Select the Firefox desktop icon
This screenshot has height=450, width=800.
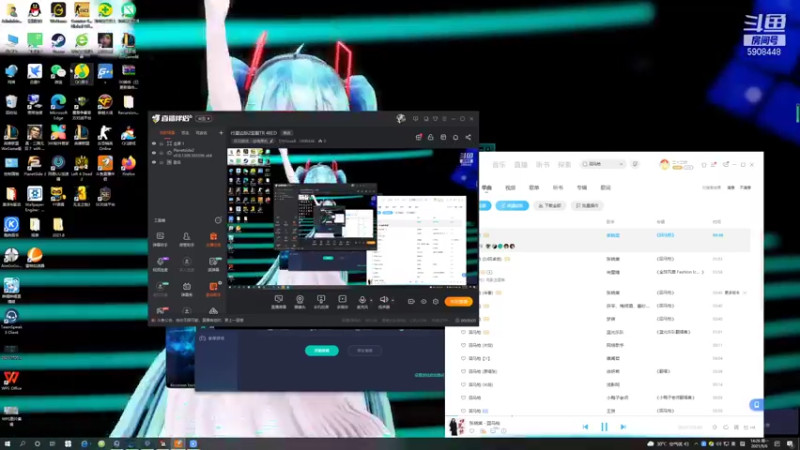coord(129,163)
